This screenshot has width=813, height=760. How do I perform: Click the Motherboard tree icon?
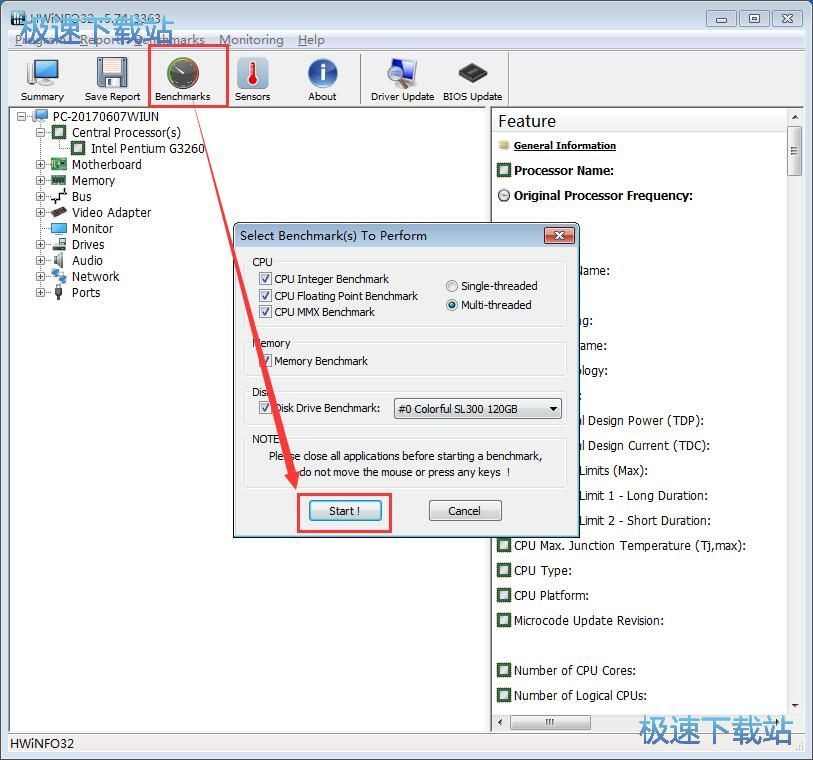click(x=59, y=164)
